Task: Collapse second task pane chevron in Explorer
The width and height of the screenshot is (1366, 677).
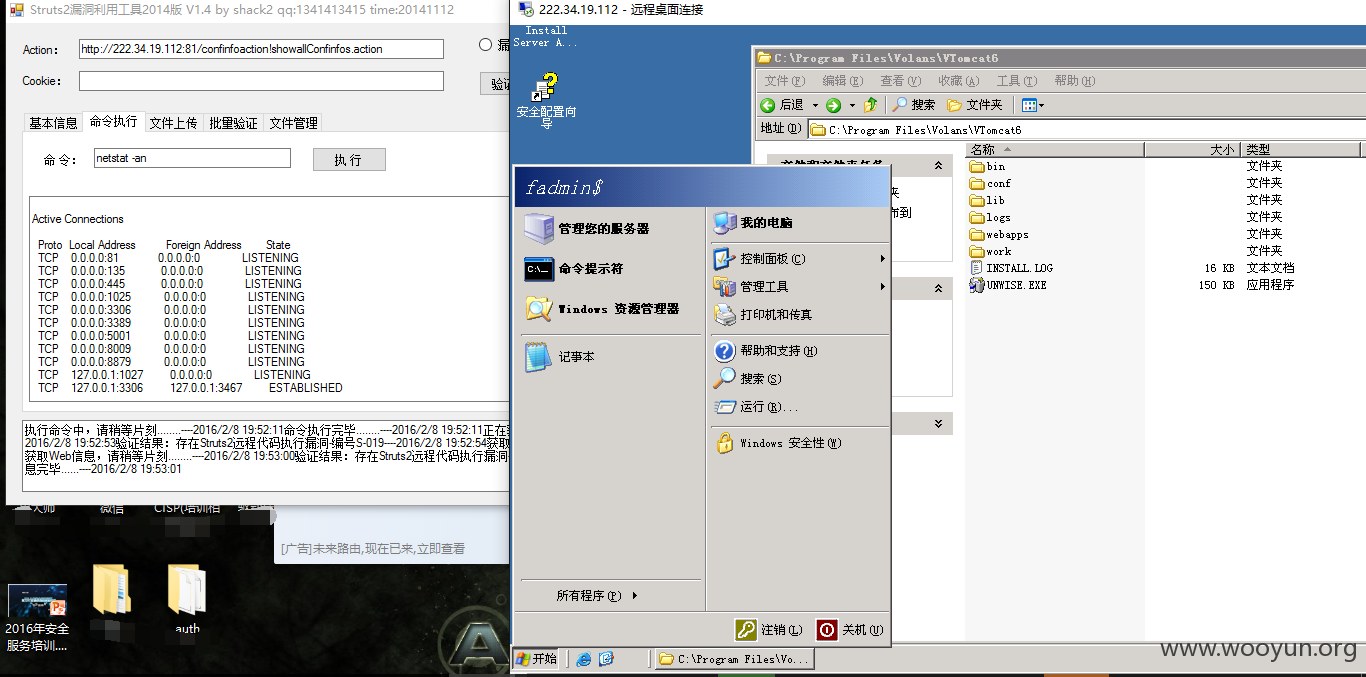Action: tap(938, 288)
